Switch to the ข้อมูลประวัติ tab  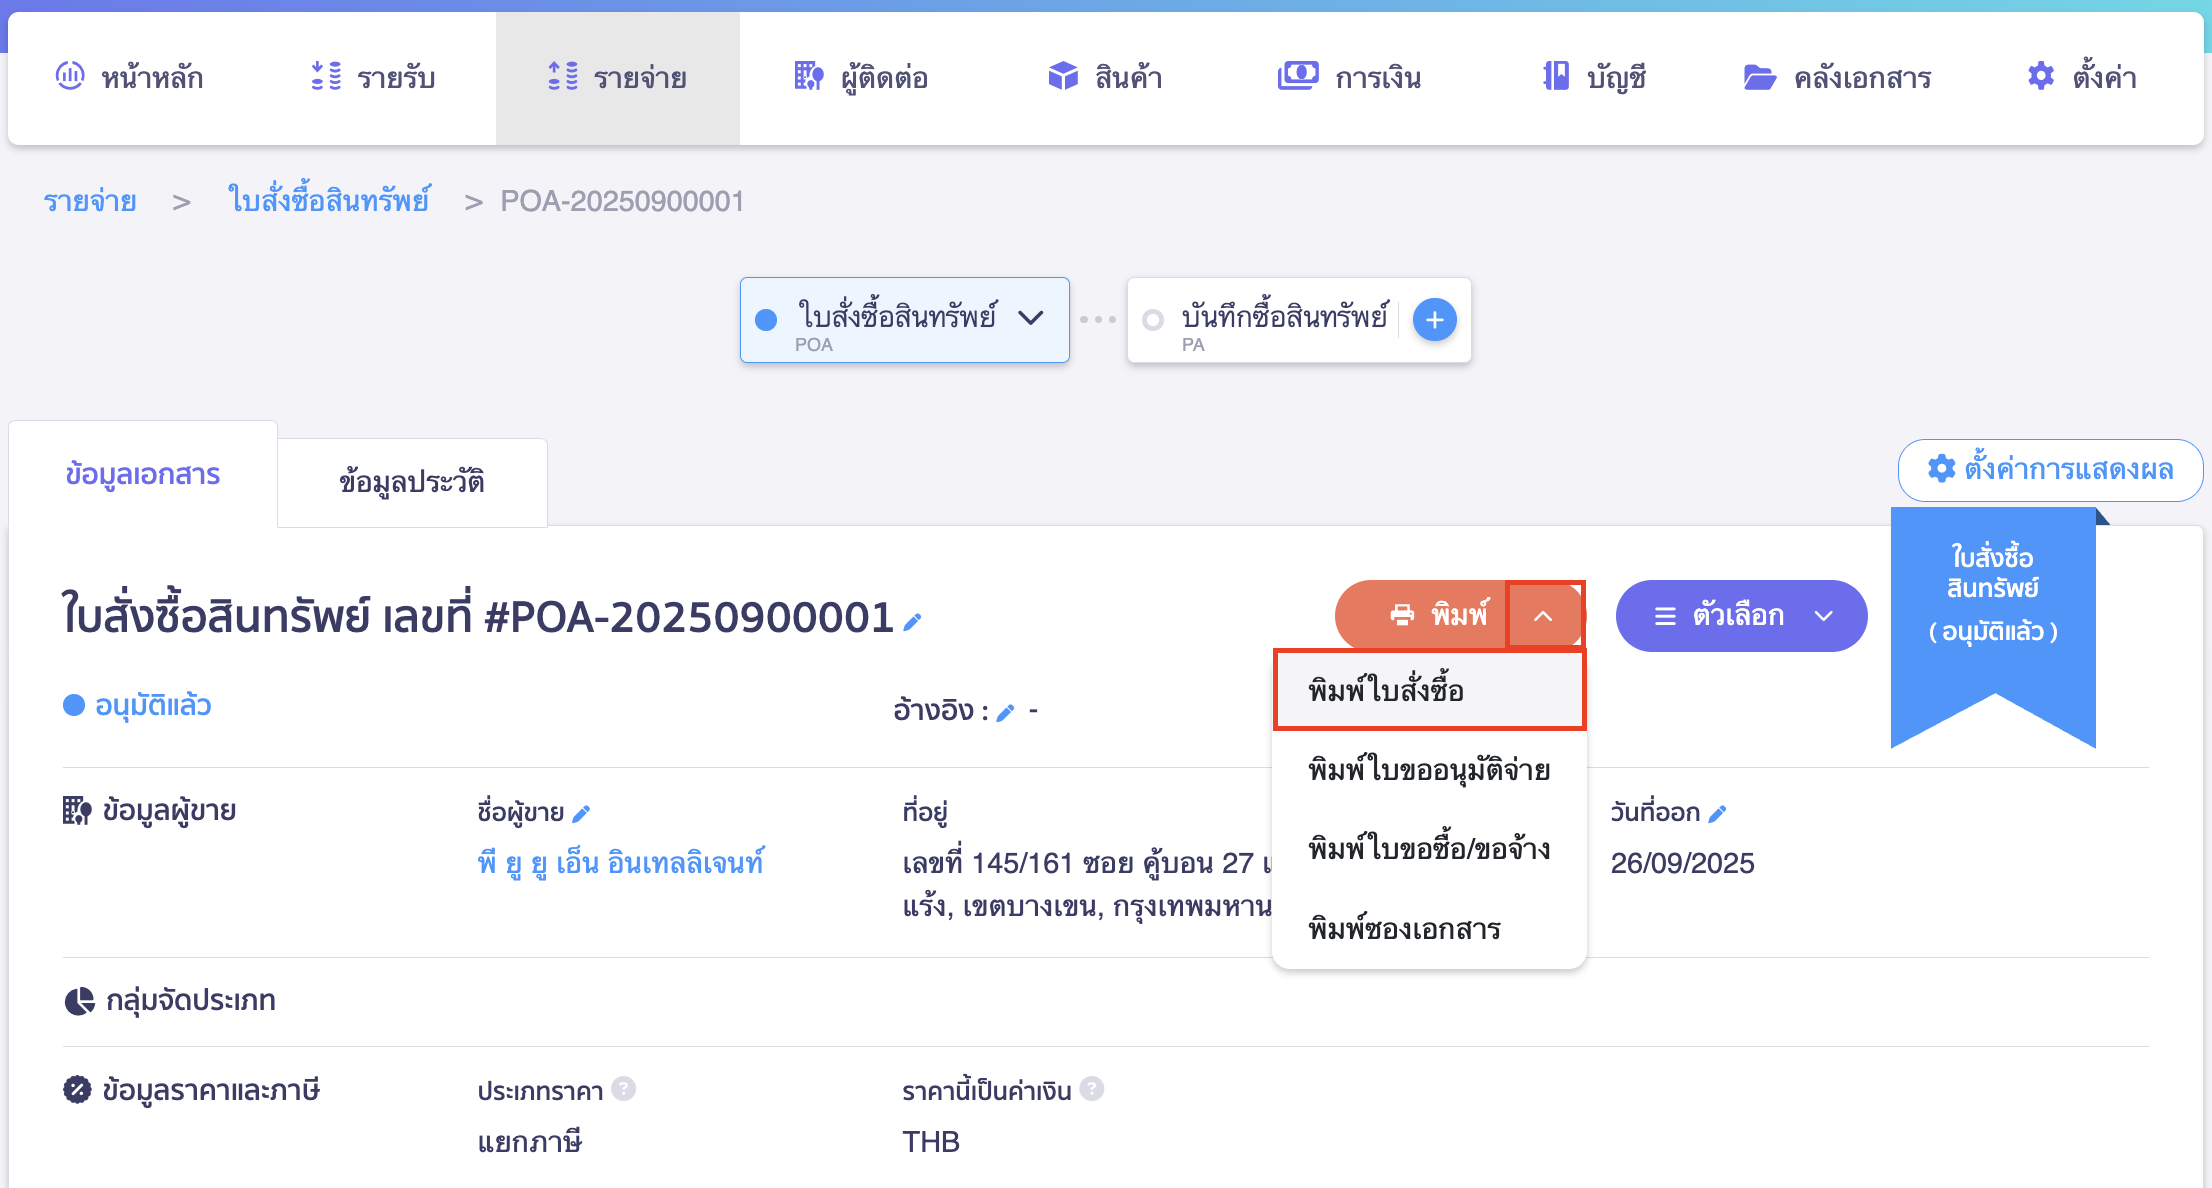(411, 482)
